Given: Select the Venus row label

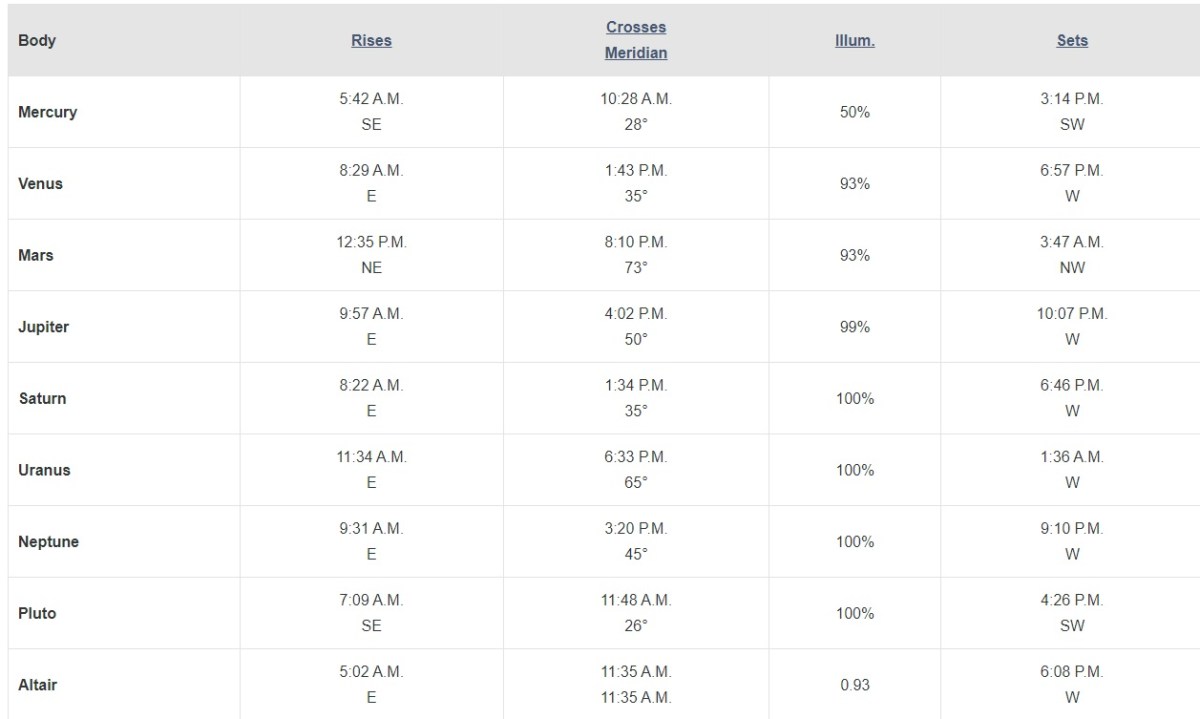Looking at the screenshot, I should point(40,184).
